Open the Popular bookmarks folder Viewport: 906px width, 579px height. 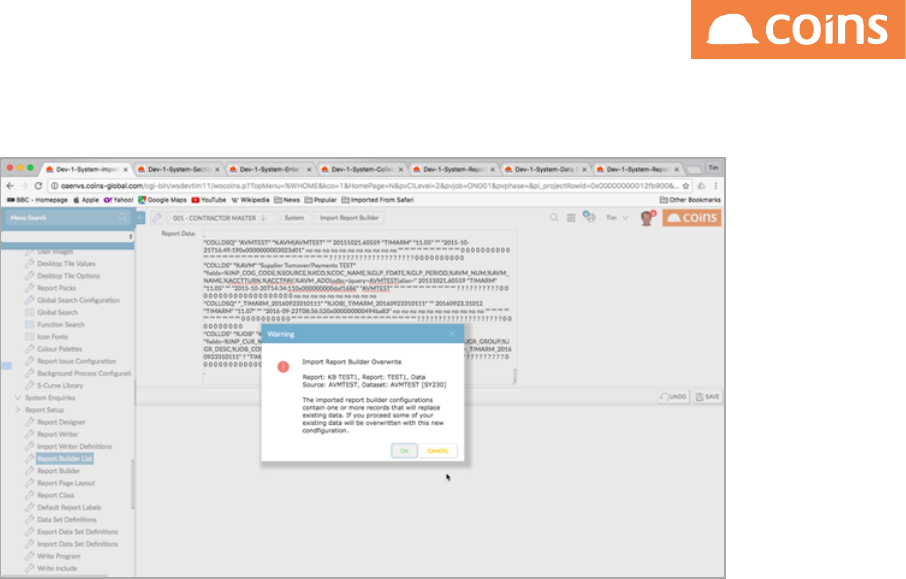tap(321, 200)
